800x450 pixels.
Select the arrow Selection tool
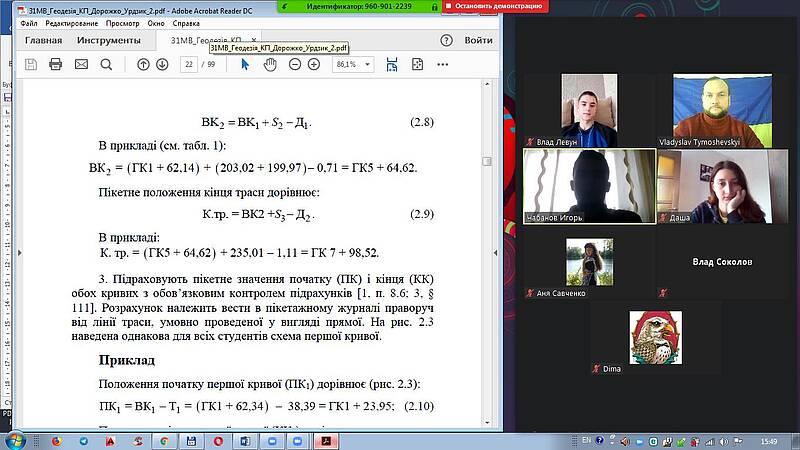point(245,64)
